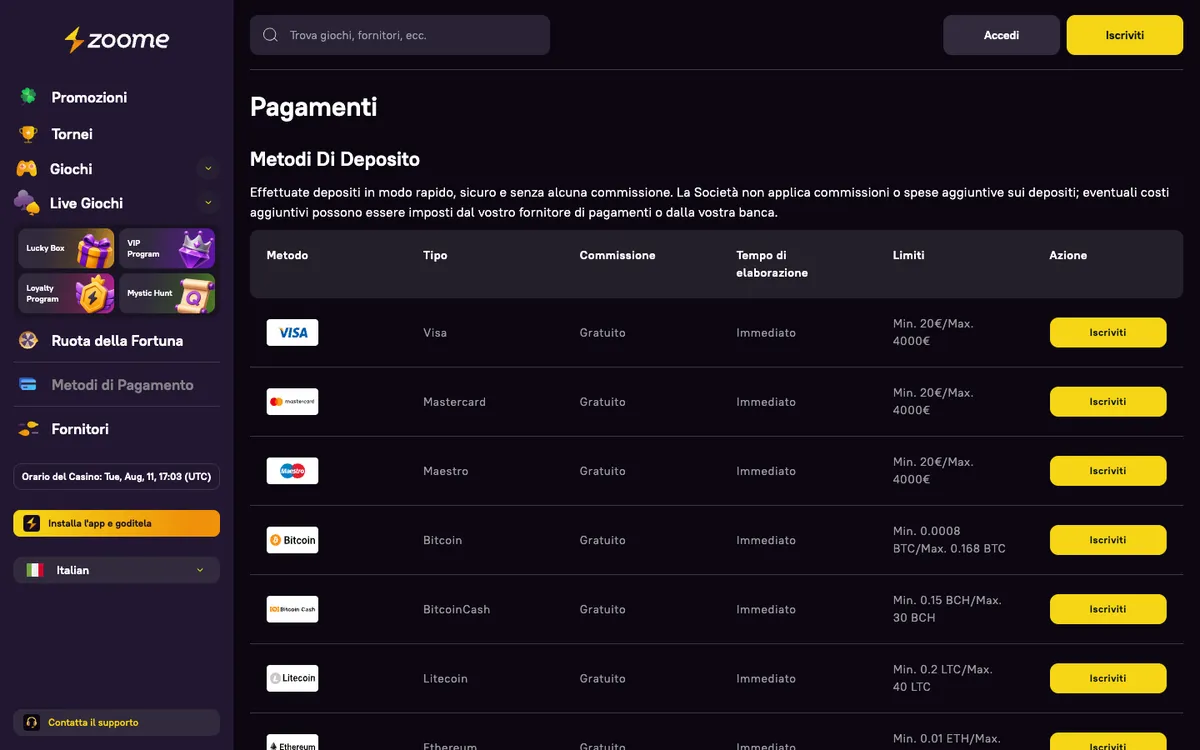This screenshot has height=750, width=1200.
Task: Open the Loyalty Program tile
Action: [66, 293]
